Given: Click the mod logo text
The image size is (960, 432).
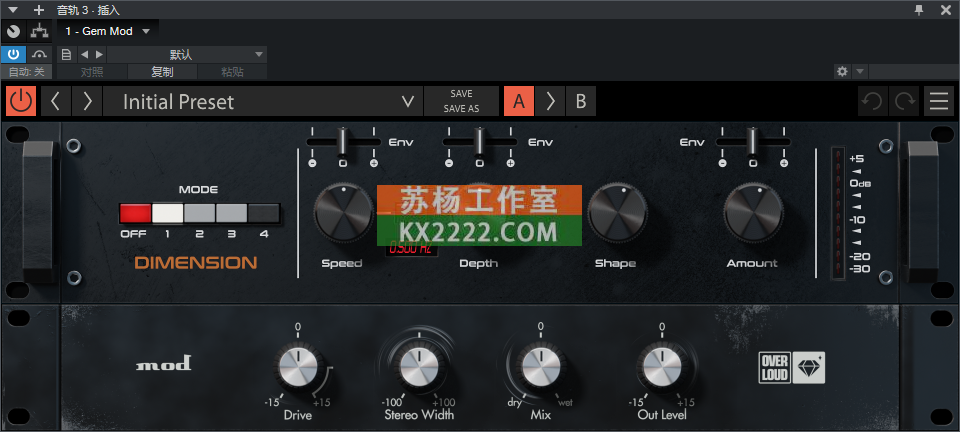Looking at the screenshot, I should 163,363.
